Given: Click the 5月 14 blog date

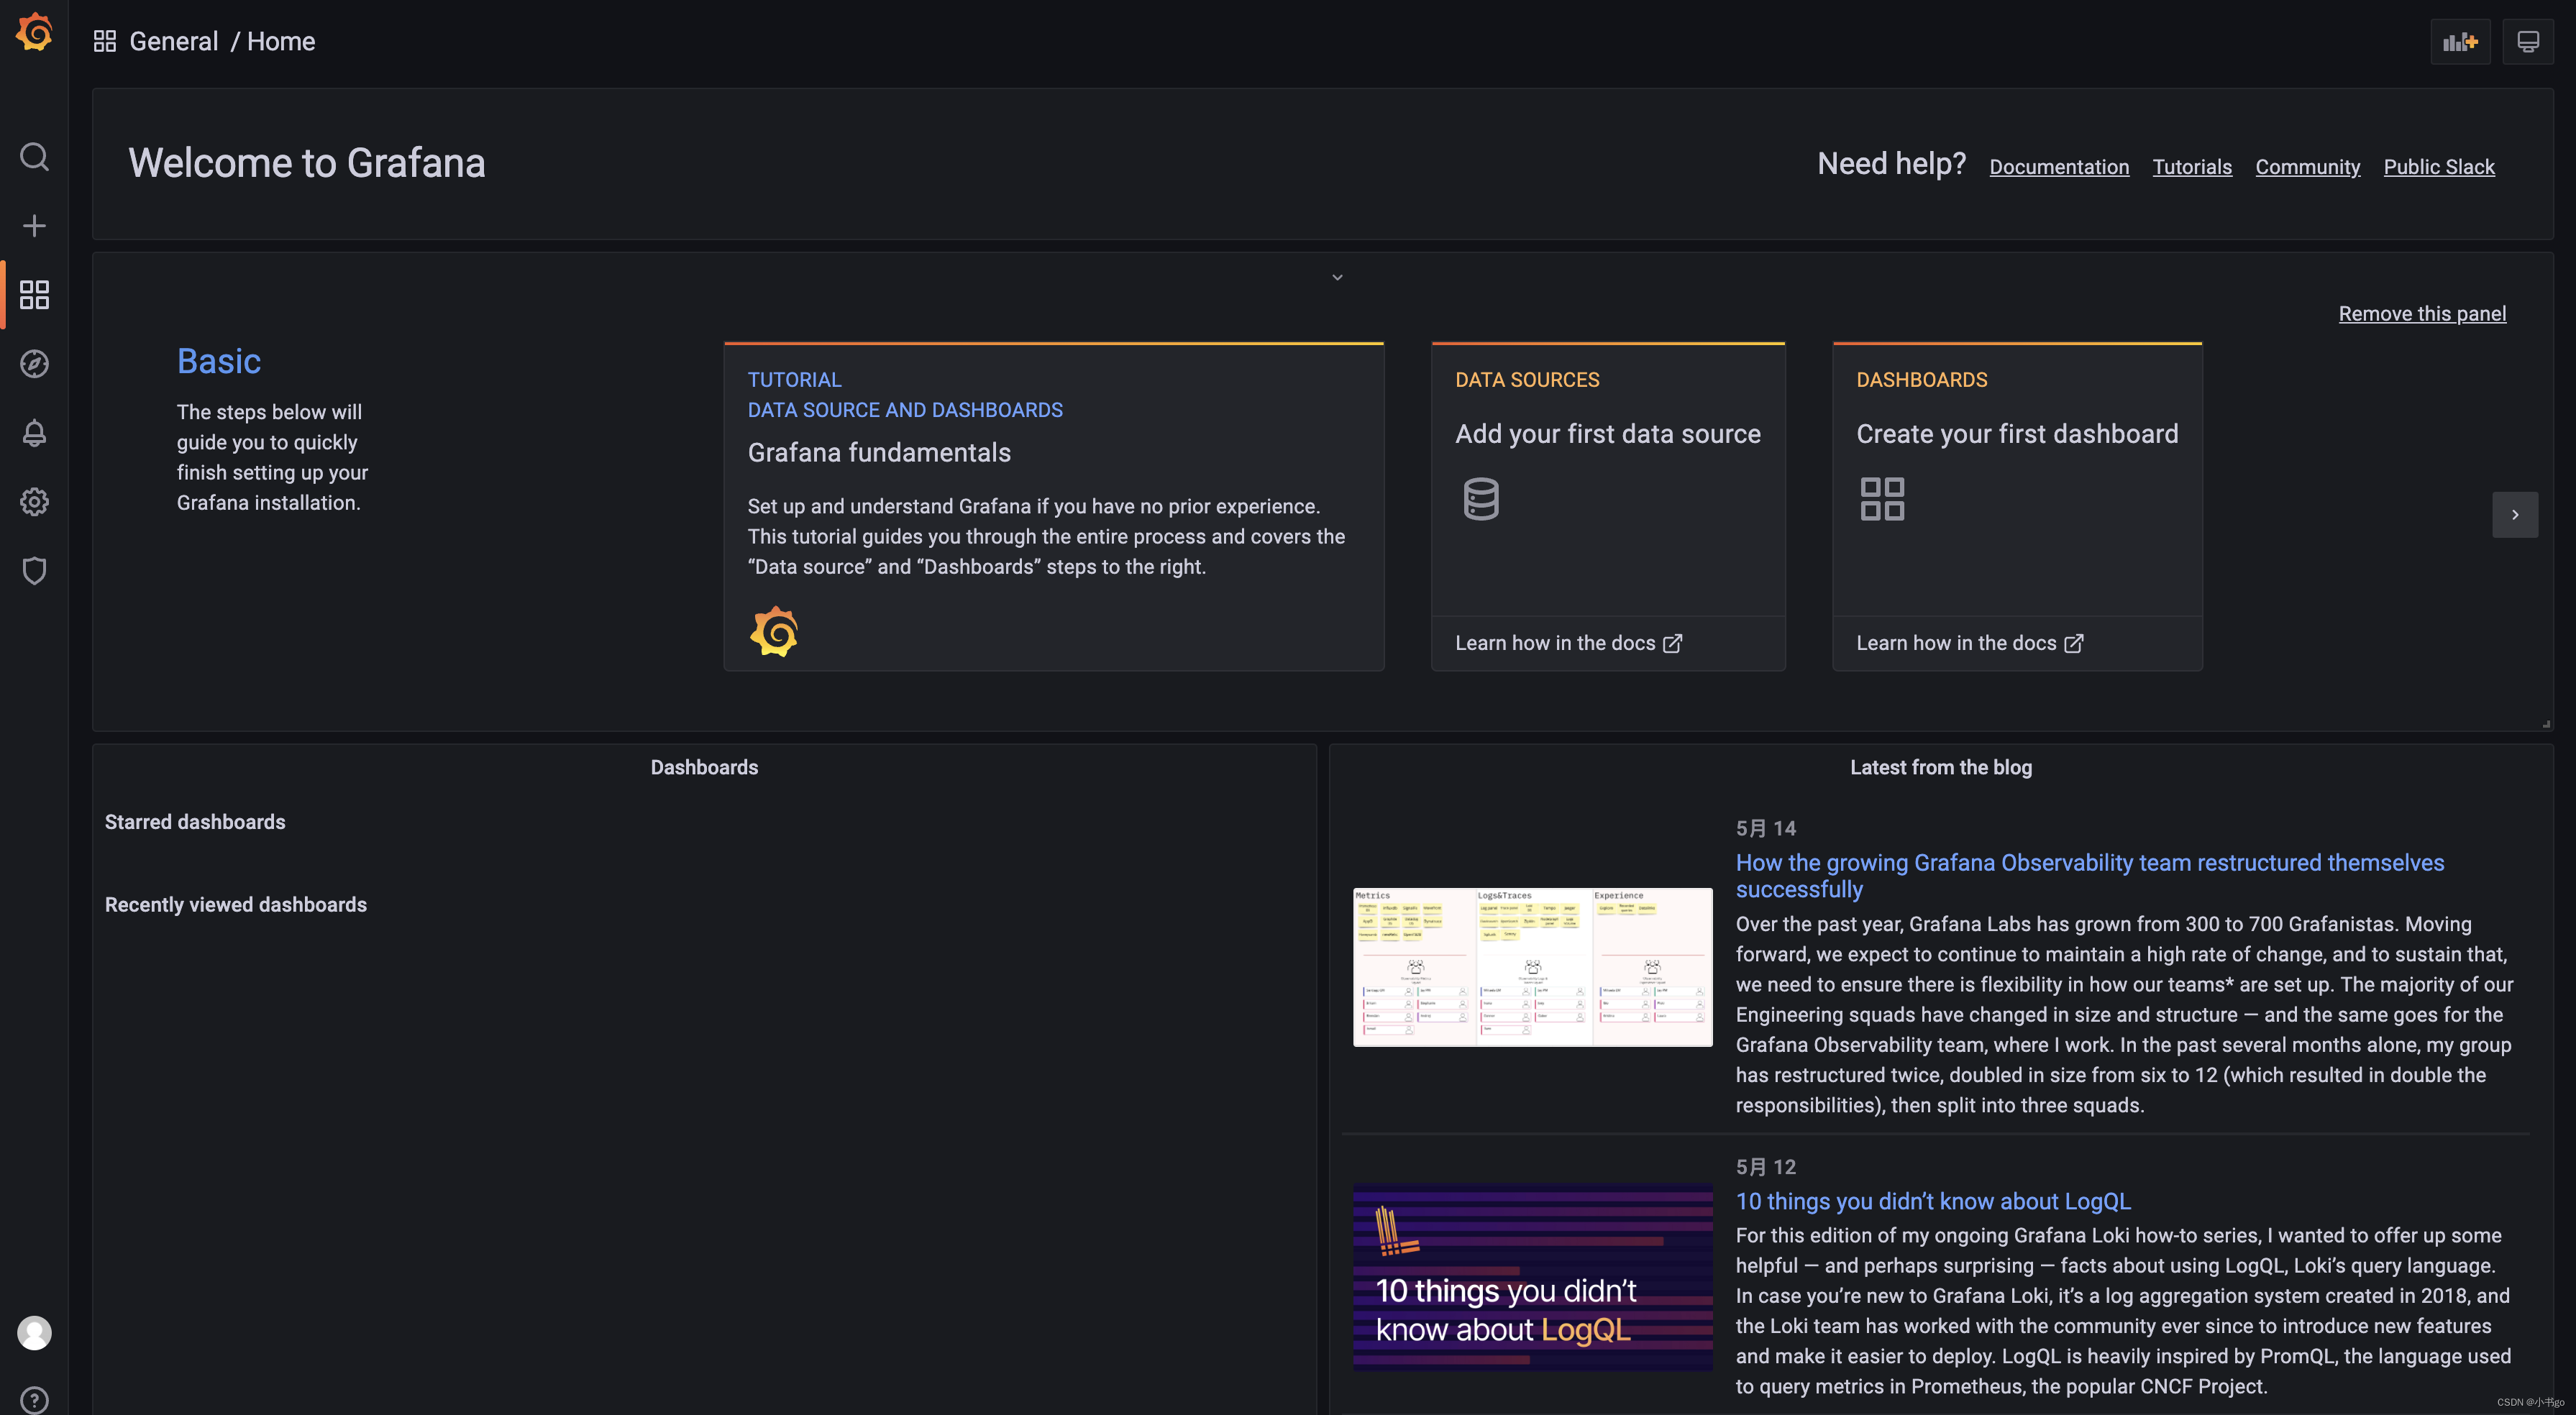Looking at the screenshot, I should (x=1766, y=828).
